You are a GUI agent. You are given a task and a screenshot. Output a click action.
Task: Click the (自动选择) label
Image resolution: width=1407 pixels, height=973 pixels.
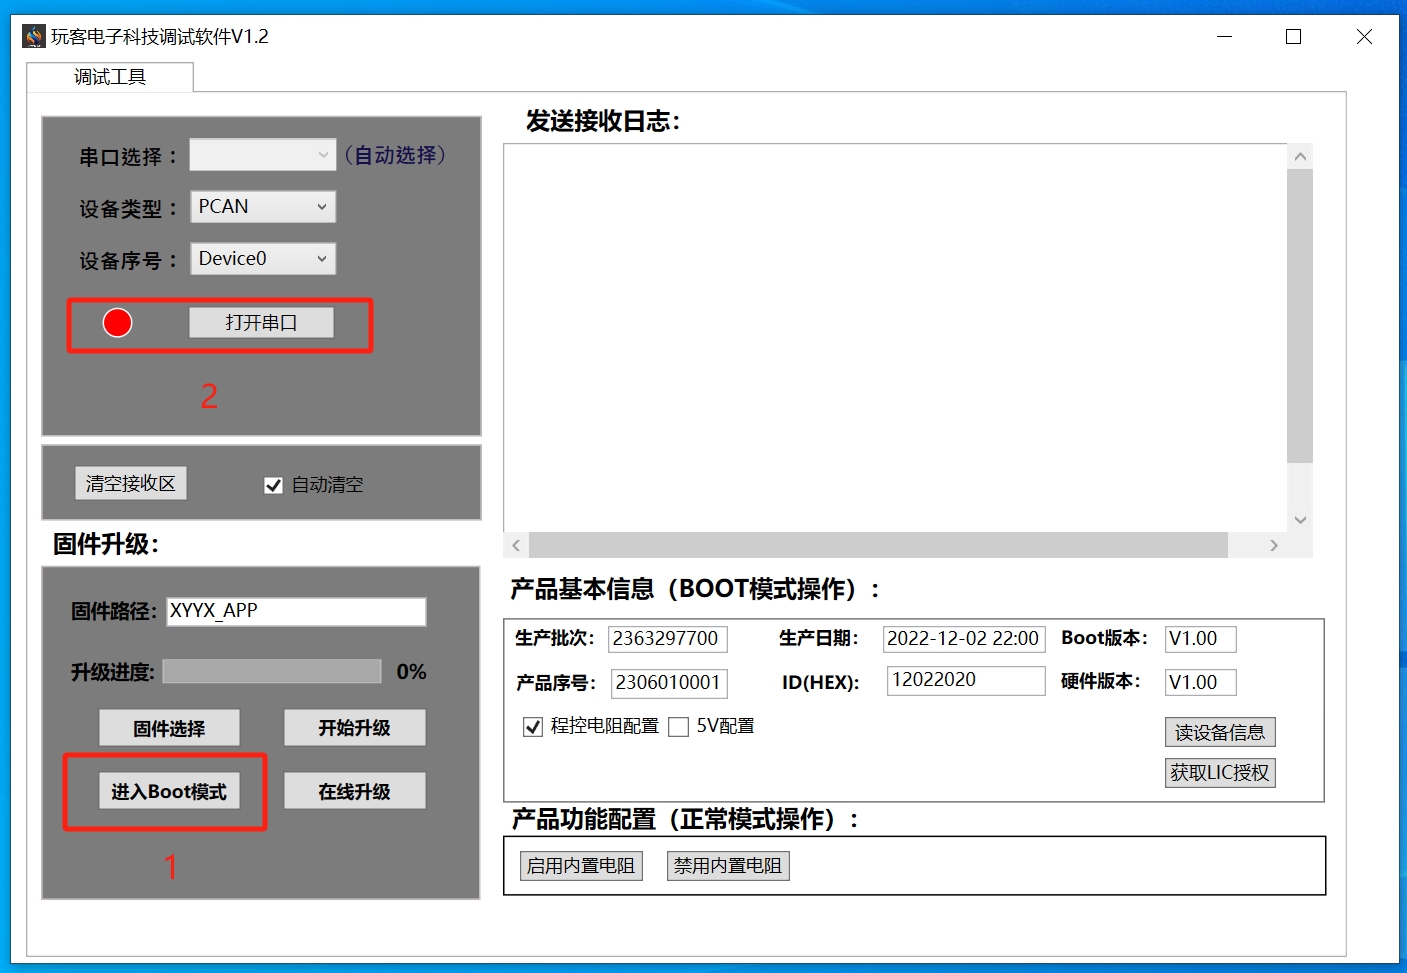[x=395, y=155]
